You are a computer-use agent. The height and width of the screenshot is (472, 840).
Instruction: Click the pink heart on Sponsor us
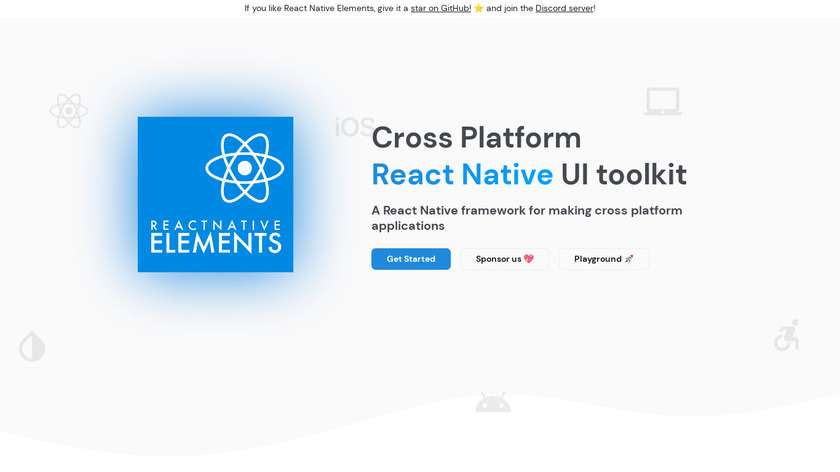coord(529,259)
